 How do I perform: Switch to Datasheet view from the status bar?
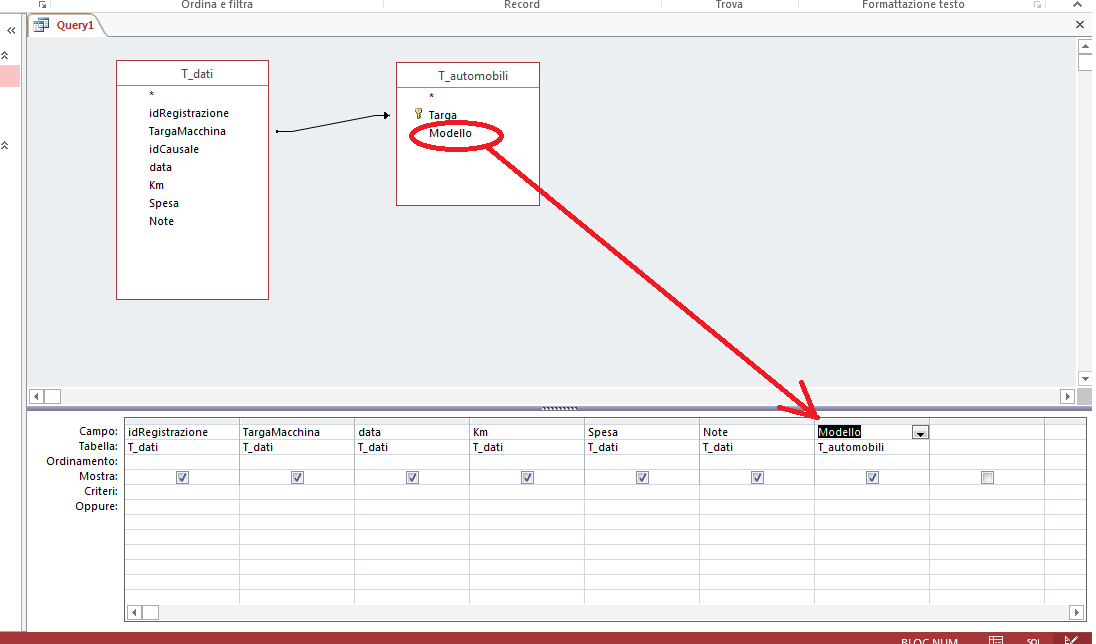[996, 639]
